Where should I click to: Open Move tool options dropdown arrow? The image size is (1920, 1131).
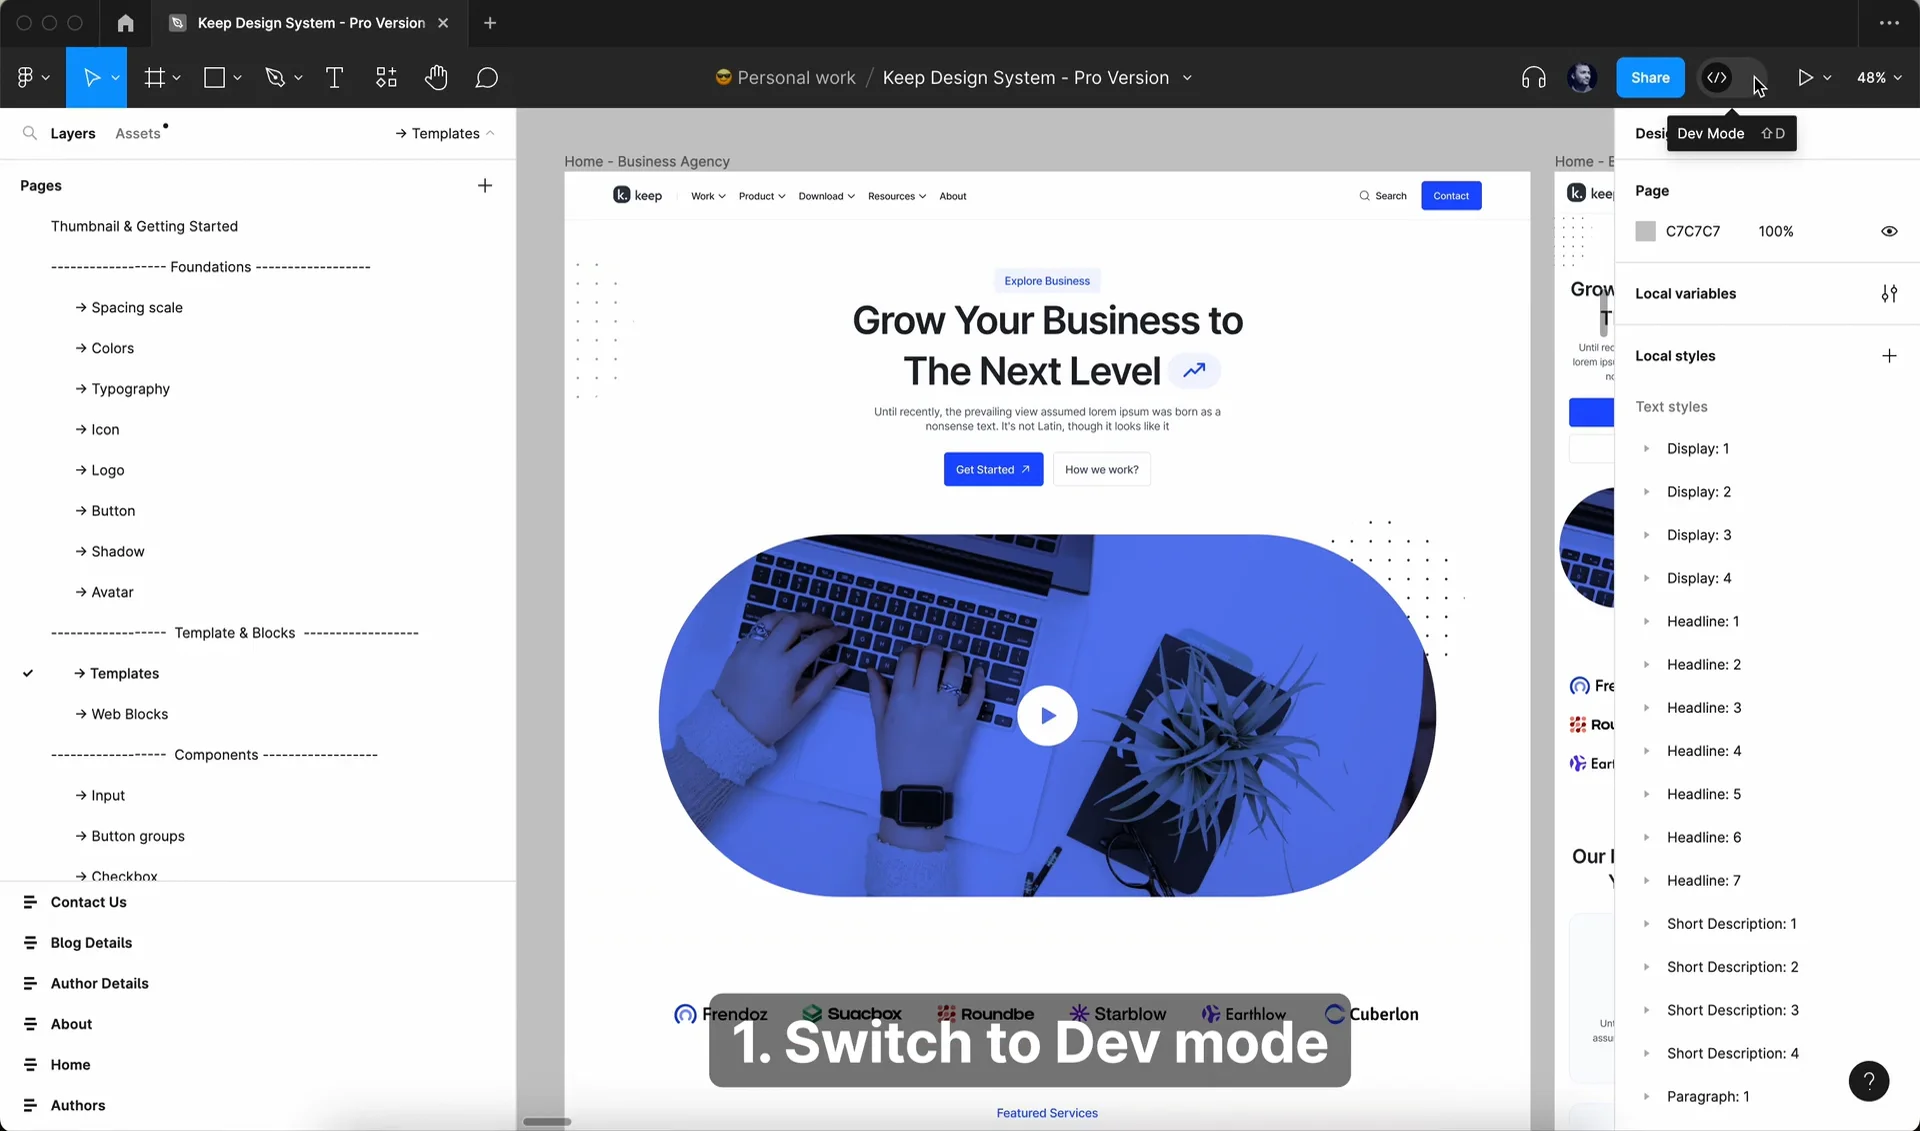tap(115, 77)
